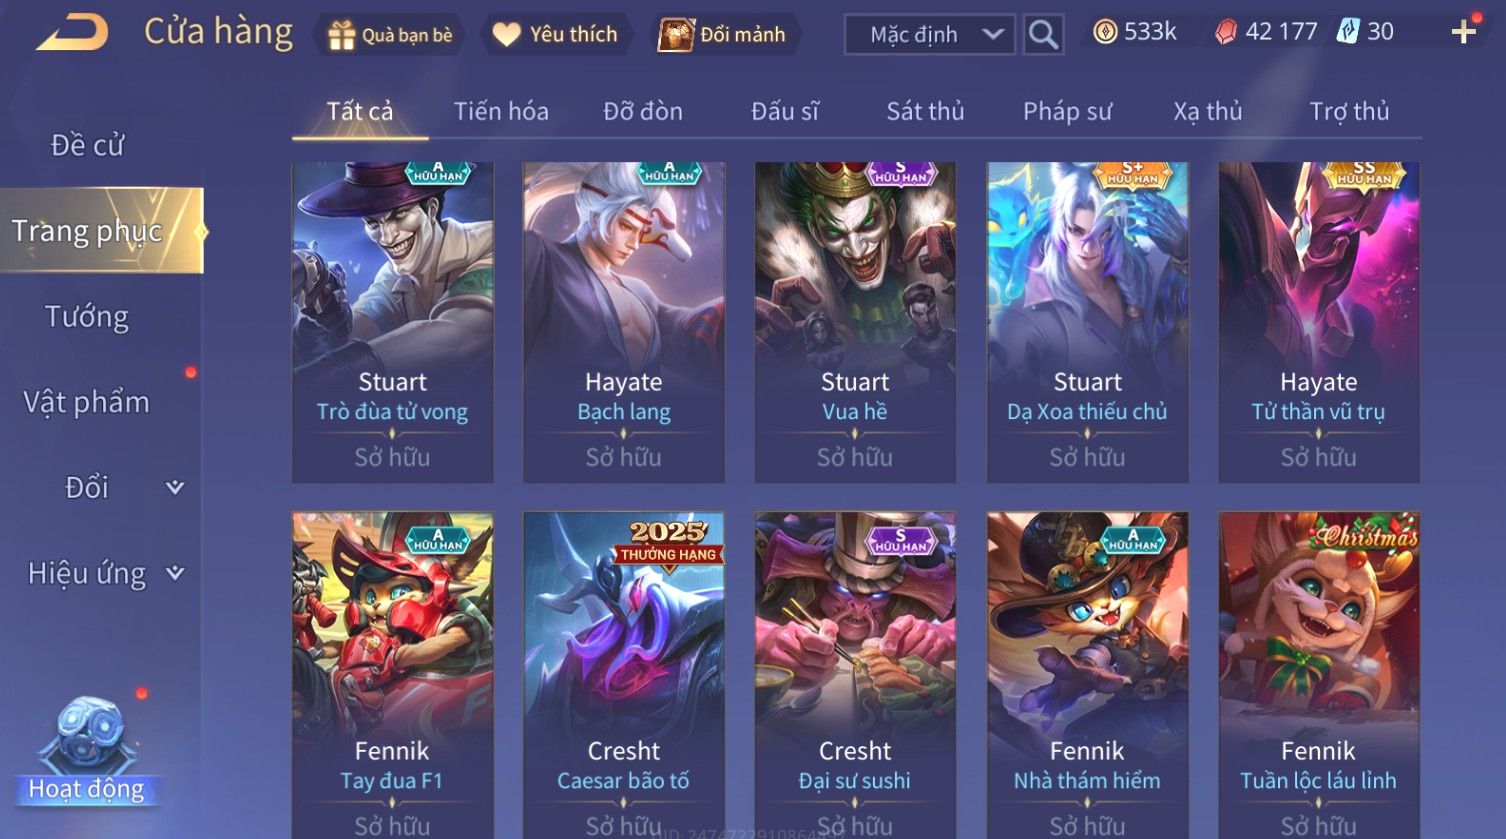The image size is (1506, 839).
Task: Open Hayate Tử thần vũ trụ skin
Action: tap(1318, 322)
